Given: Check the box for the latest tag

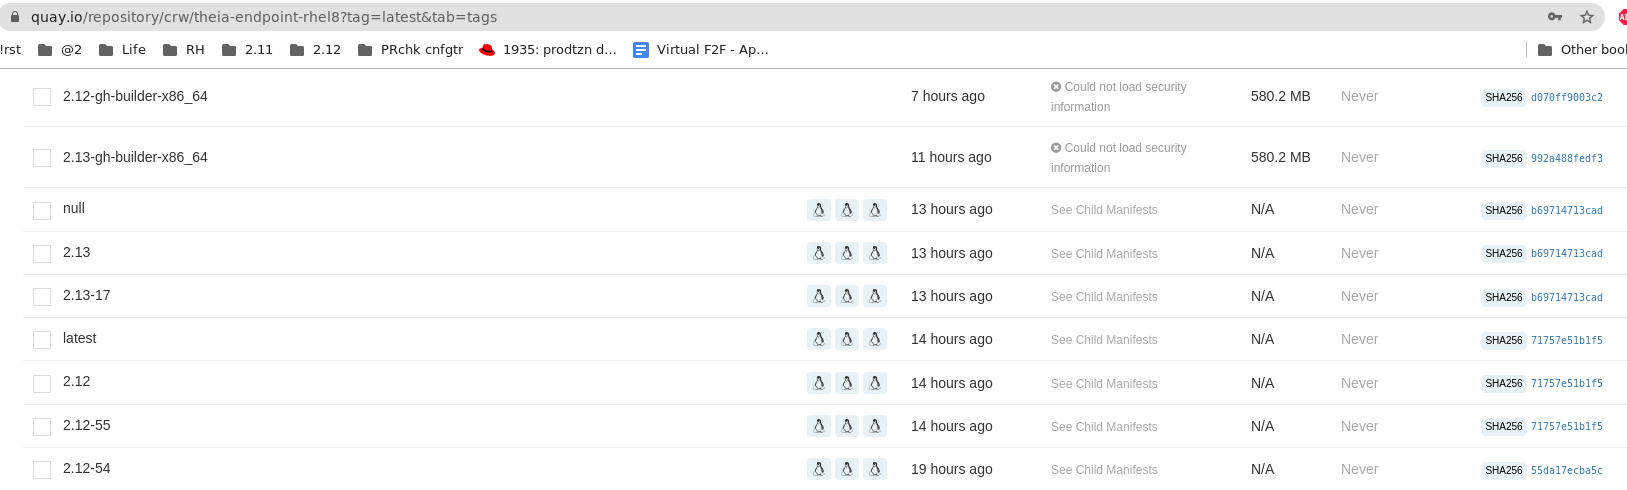Looking at the screenshot, I should (42, 340).
